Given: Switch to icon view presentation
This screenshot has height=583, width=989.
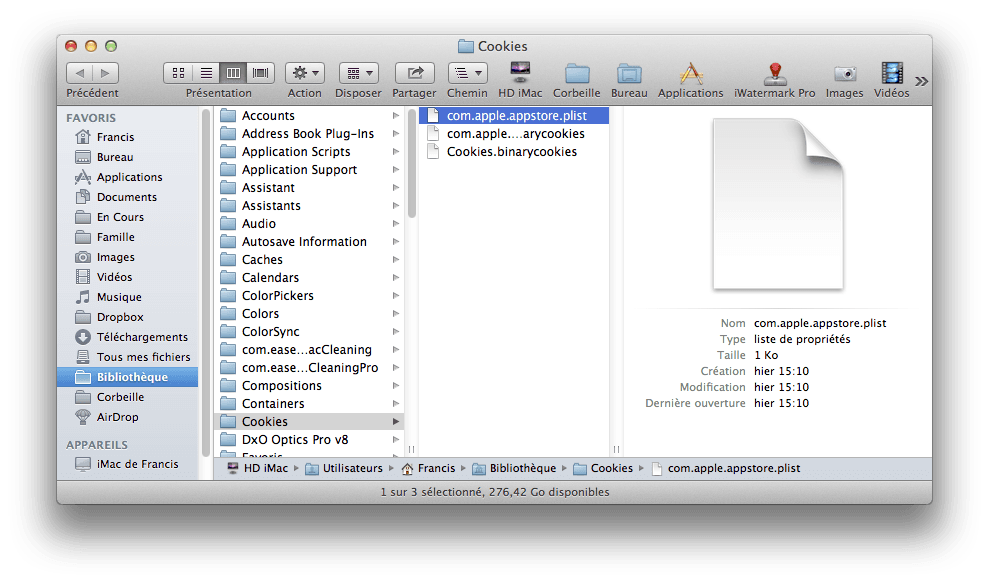Looking at the screenshot, I should (x=178, y=73).
